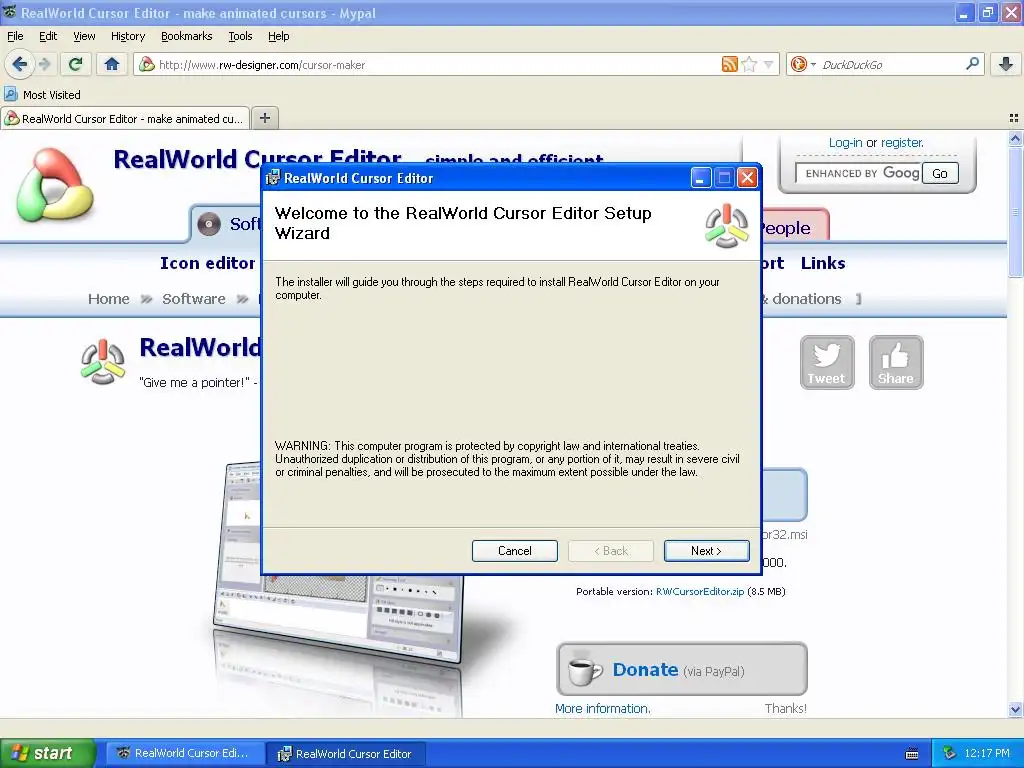Click the Log-in link
1024x768 pixels.
point(845,142)
